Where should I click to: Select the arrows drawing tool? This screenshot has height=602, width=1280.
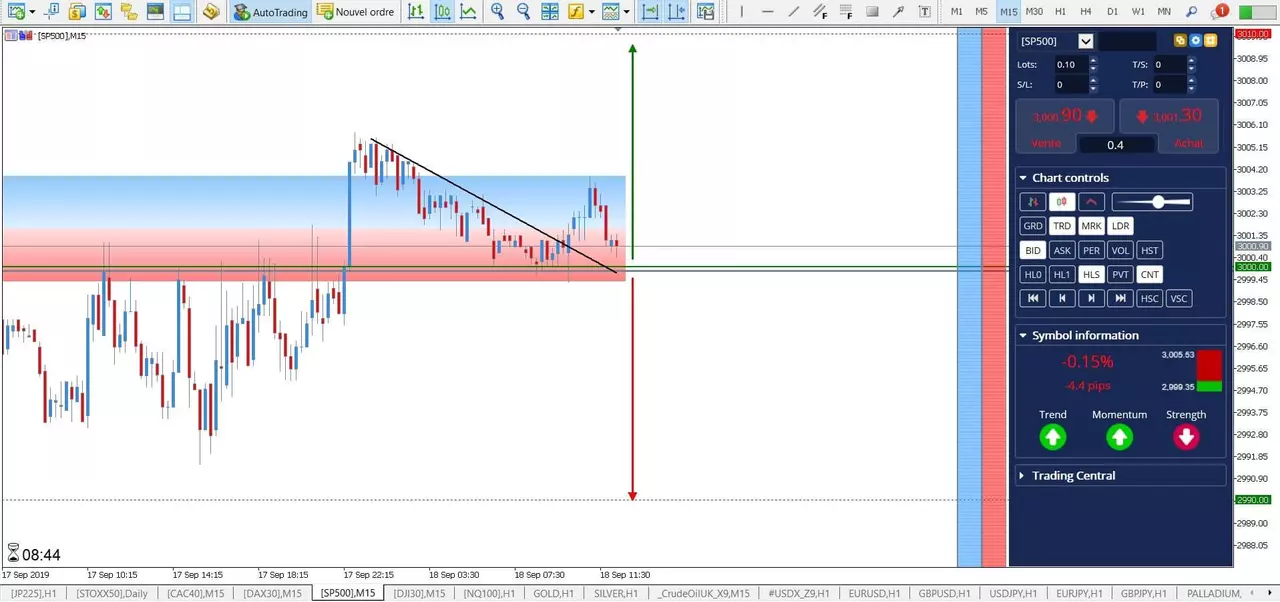pos(898,12)
